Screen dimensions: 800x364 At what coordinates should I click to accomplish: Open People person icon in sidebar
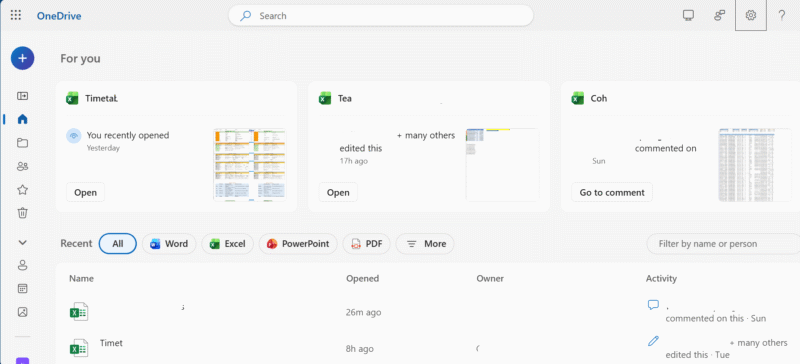click(x=22, y=265)
